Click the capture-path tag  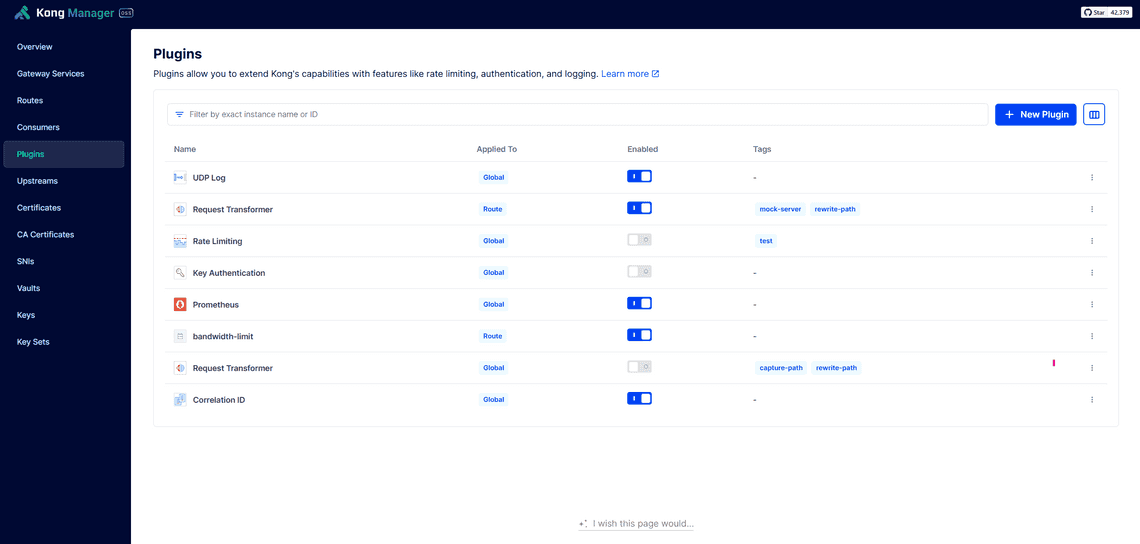[x=780, y=368]
